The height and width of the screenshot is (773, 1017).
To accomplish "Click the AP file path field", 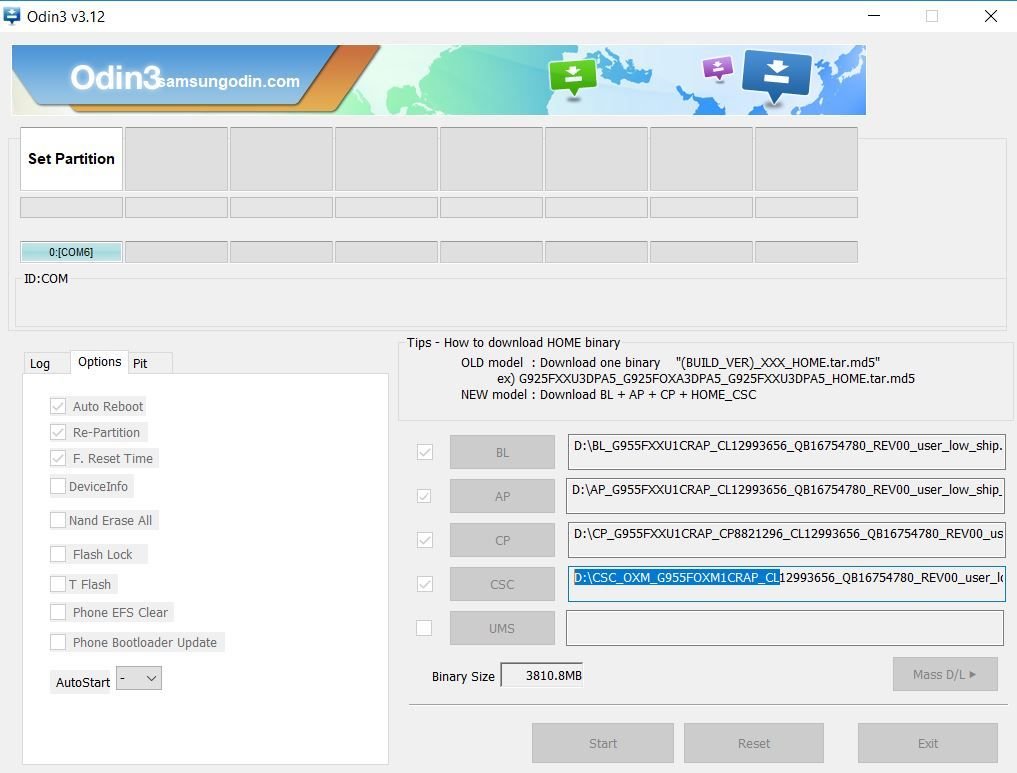I will (x=785, y=496).
